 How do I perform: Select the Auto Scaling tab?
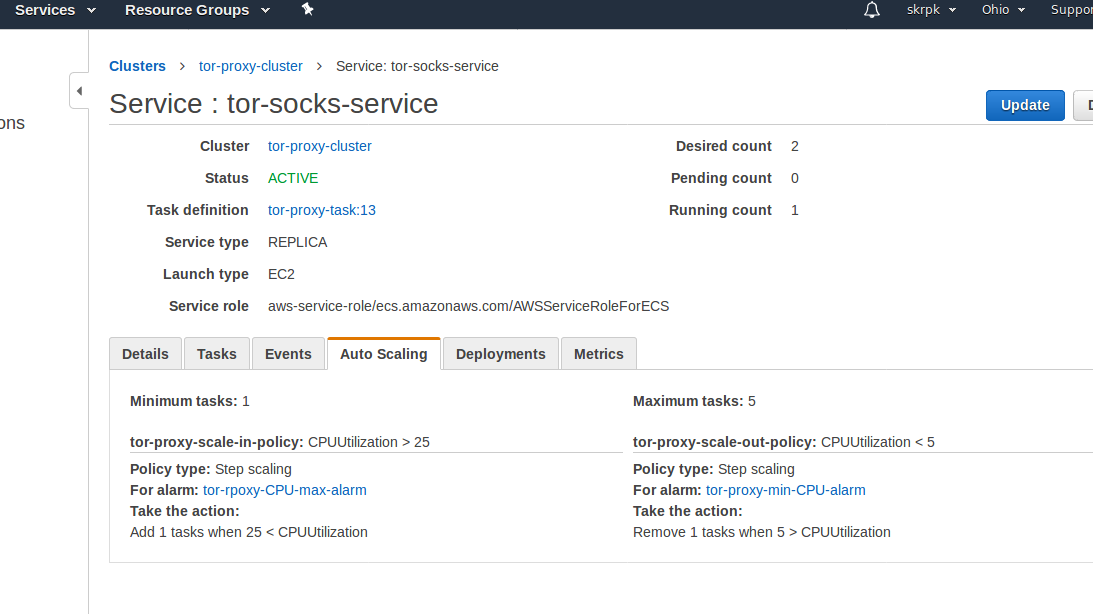pyautogui.click(x=383, y=354)
